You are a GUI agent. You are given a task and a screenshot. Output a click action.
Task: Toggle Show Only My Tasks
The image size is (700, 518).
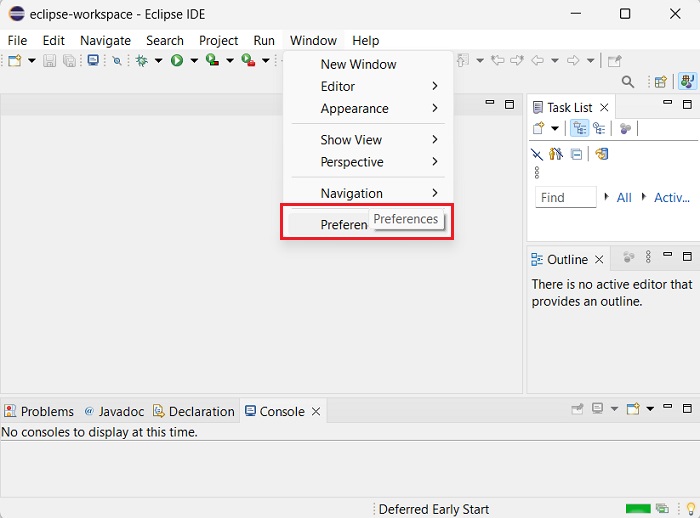[x=556, y=155]
